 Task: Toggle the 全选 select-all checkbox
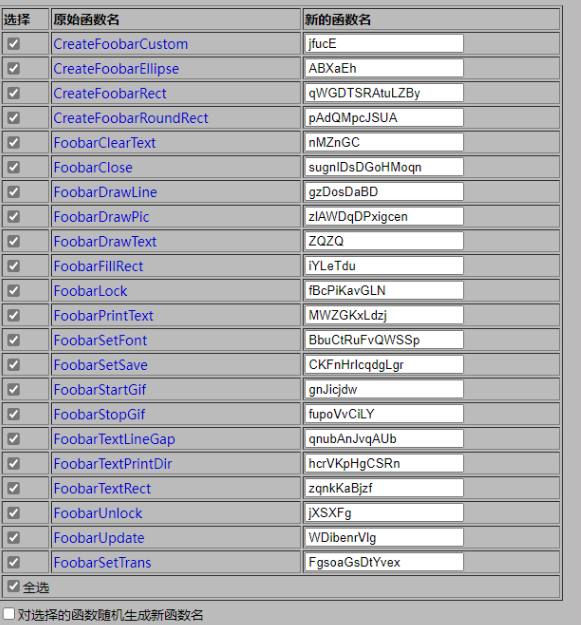tap(14, 586)
